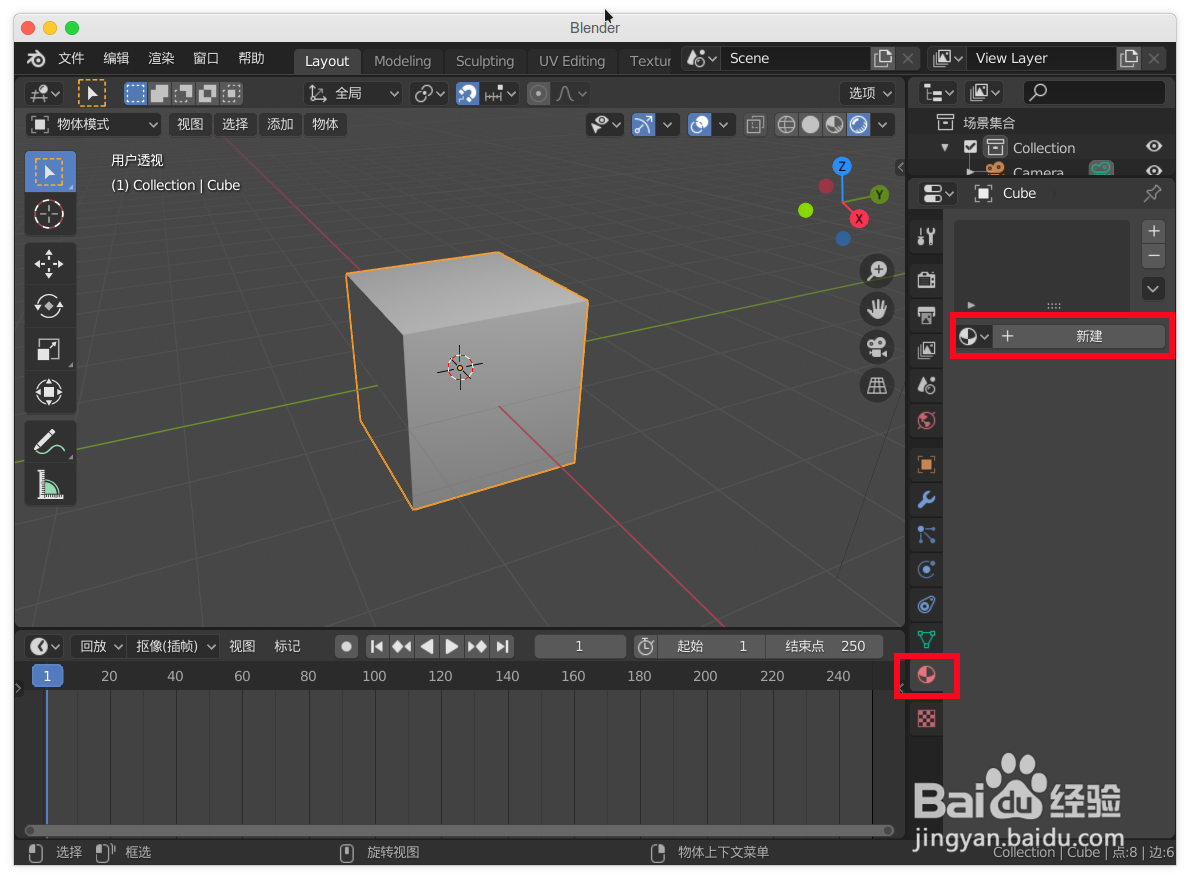Select the Transform tool
This screenshot has height=879, width=1190.
(x=50, y=392)
